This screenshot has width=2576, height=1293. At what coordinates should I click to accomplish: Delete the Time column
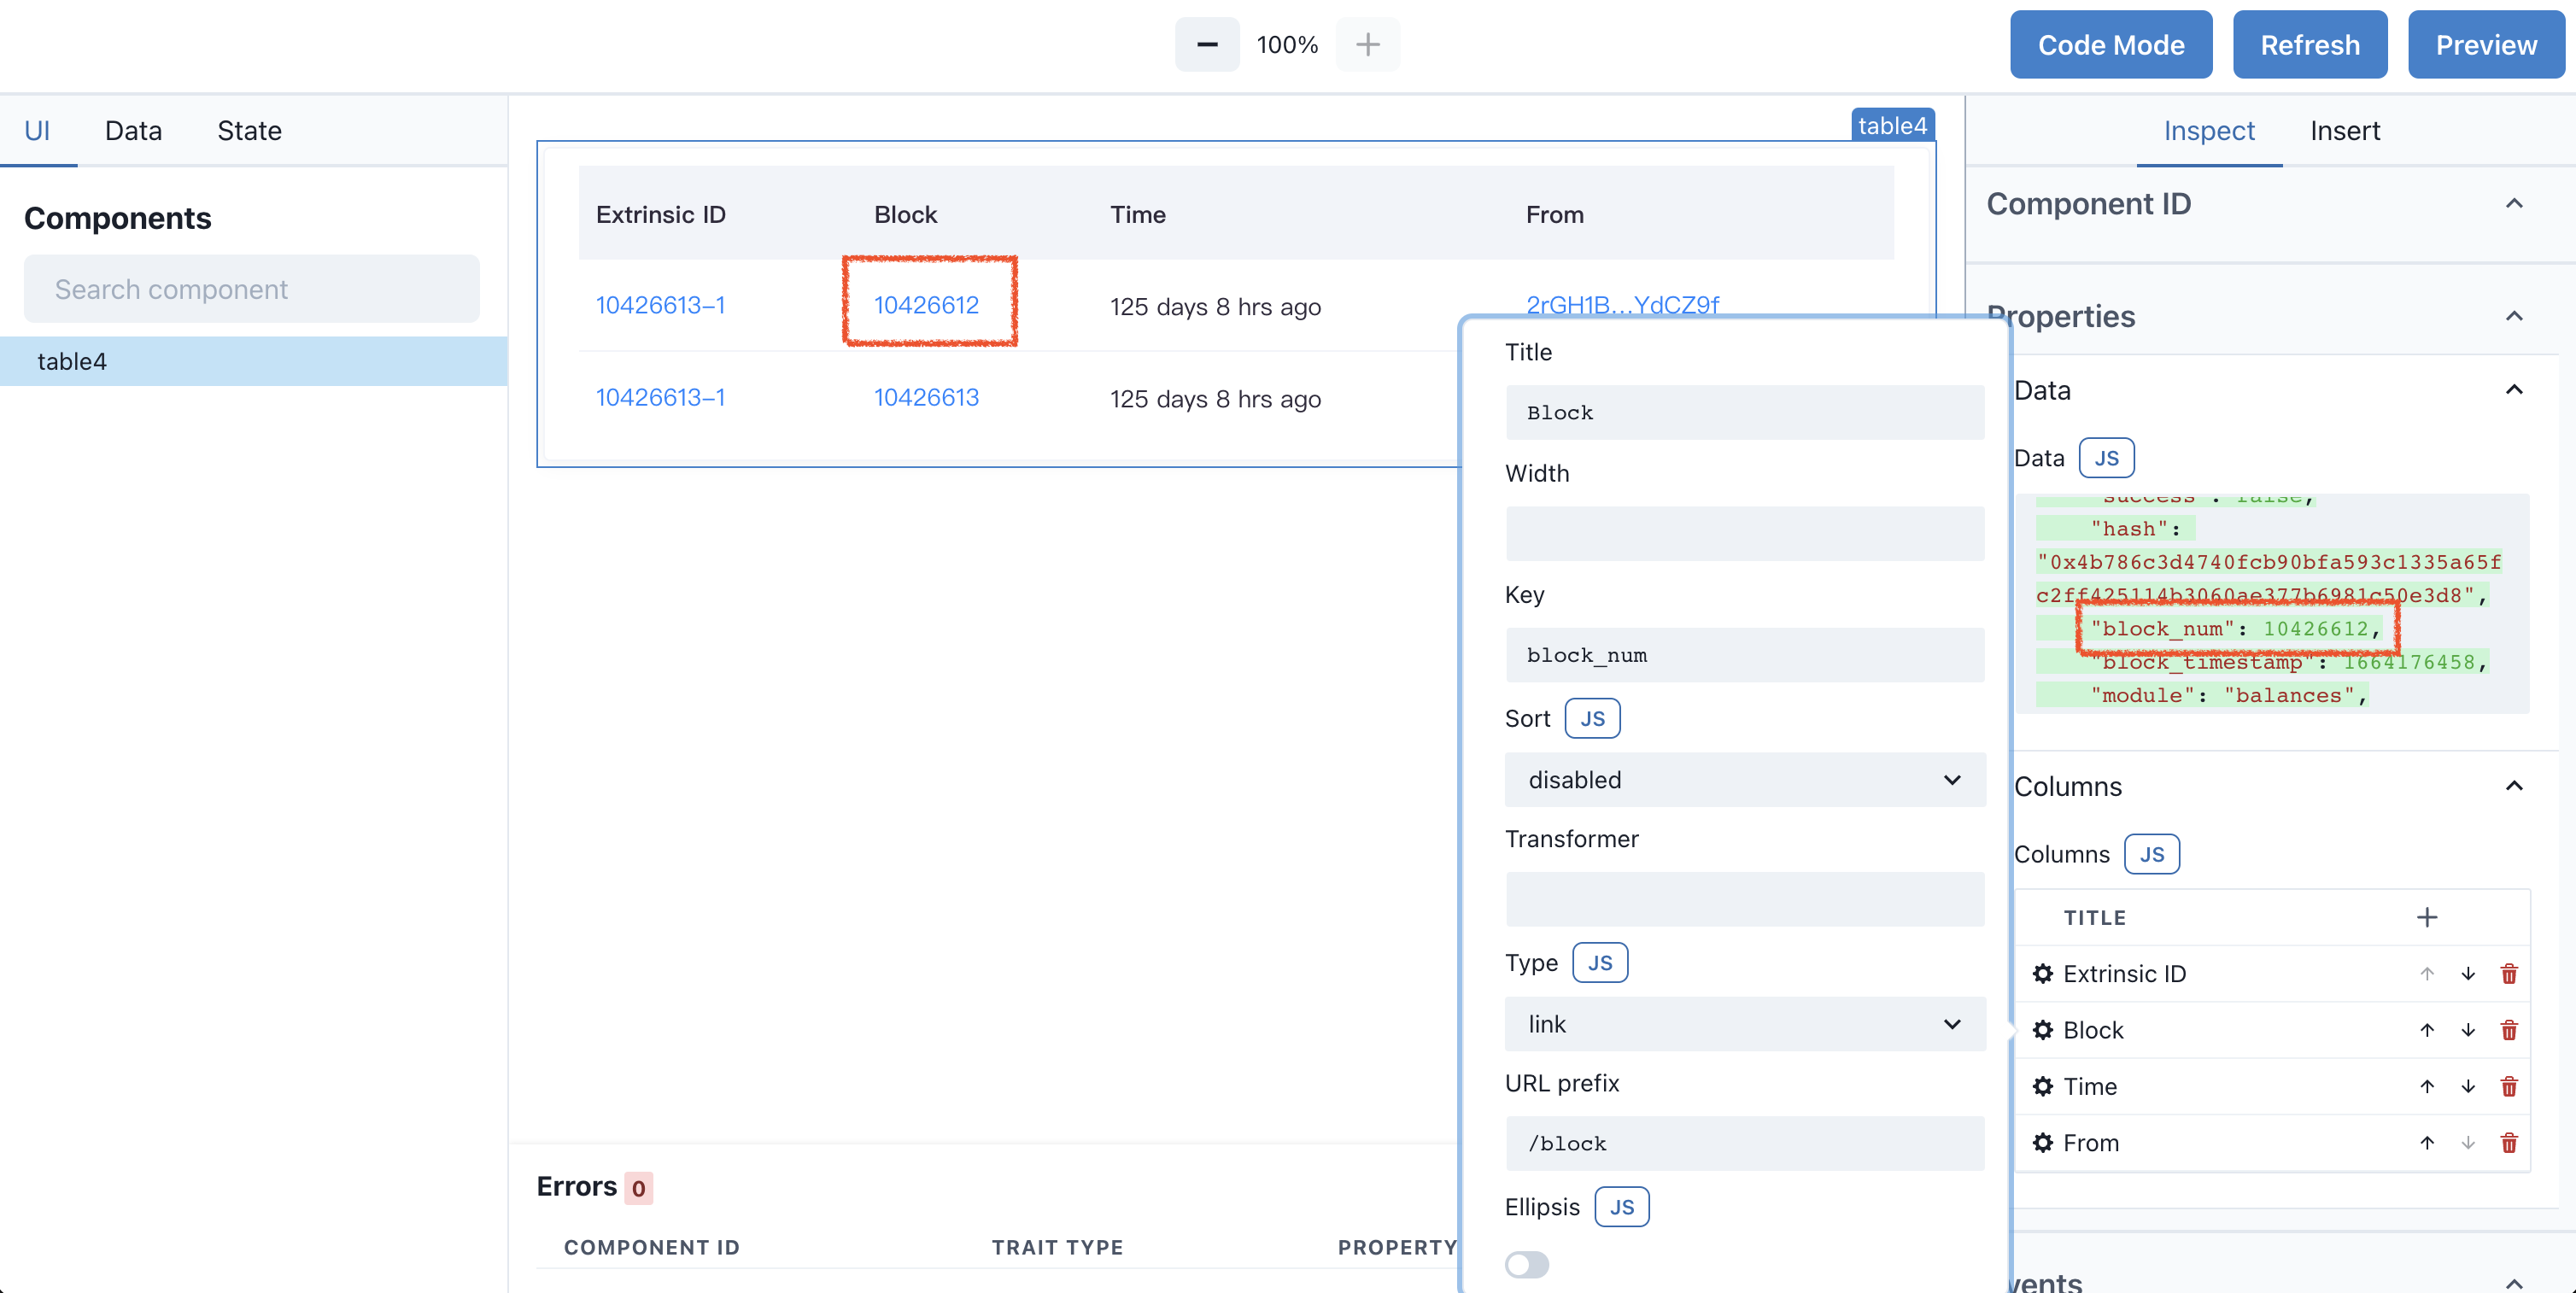click(x=2508, y=1086)
